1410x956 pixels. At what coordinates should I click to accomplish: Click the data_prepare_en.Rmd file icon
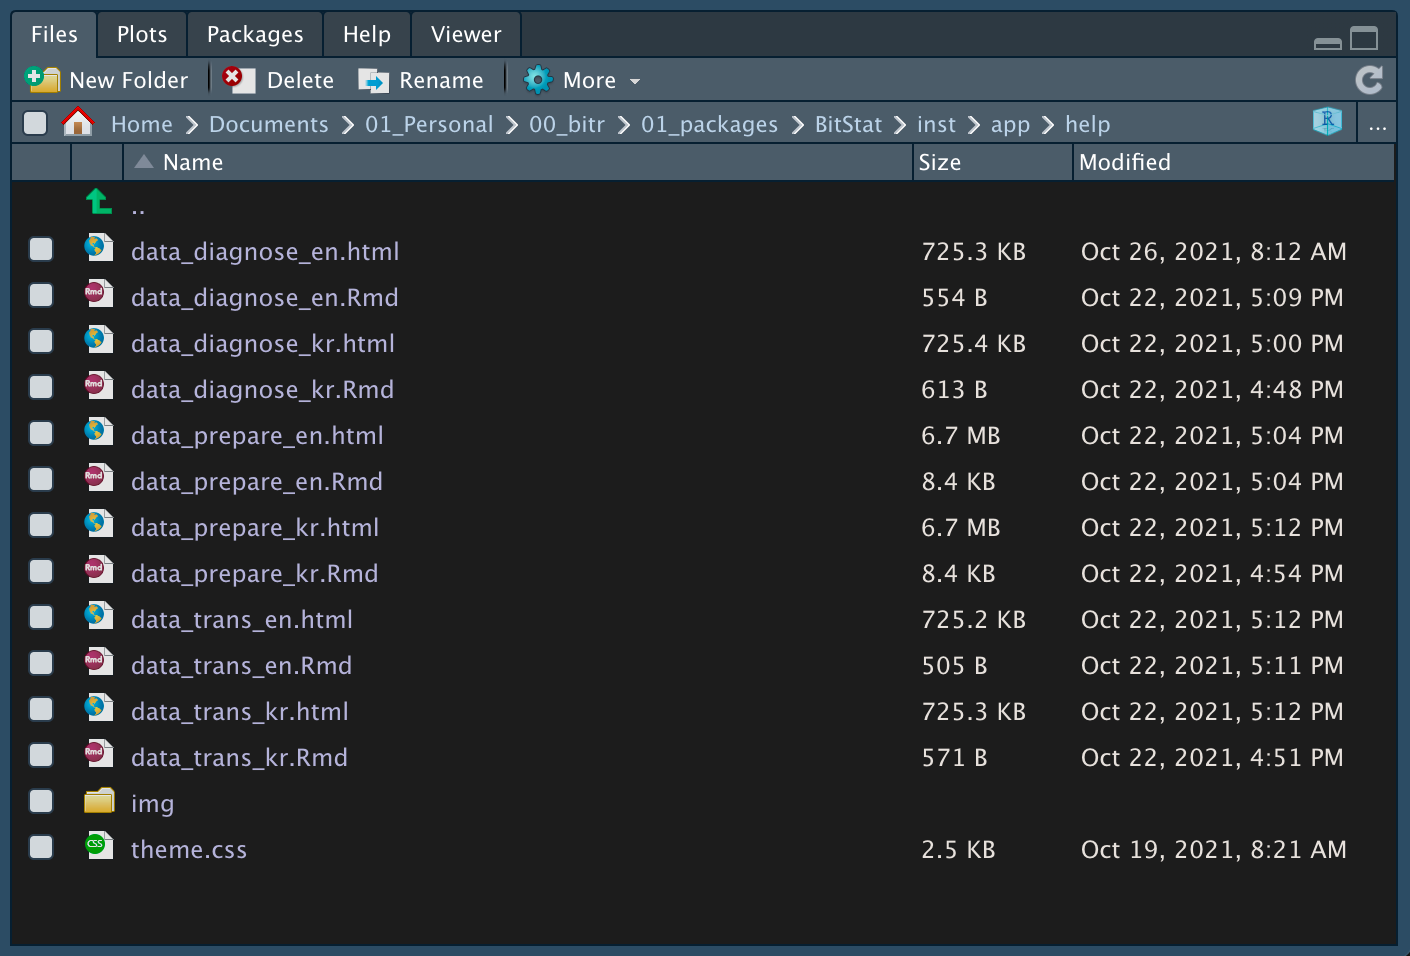click(98, 478)
